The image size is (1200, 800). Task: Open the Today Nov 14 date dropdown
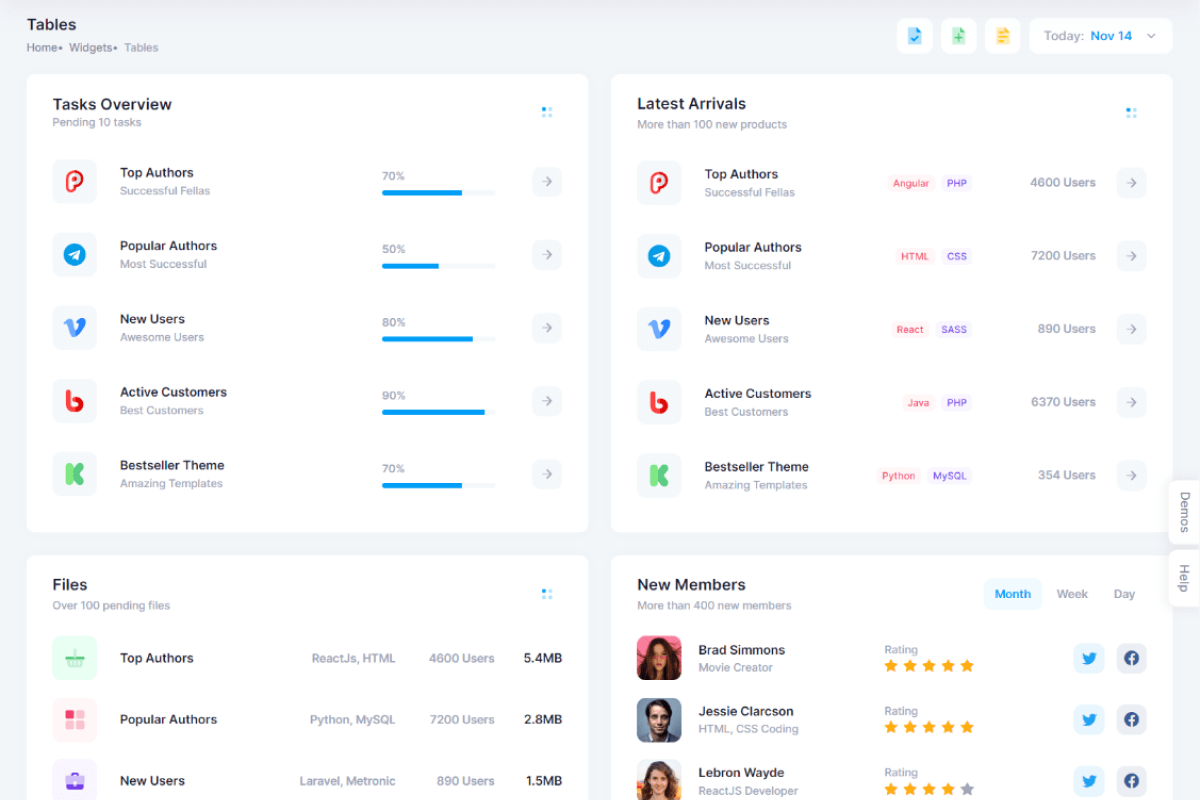tap(1100, 36)
